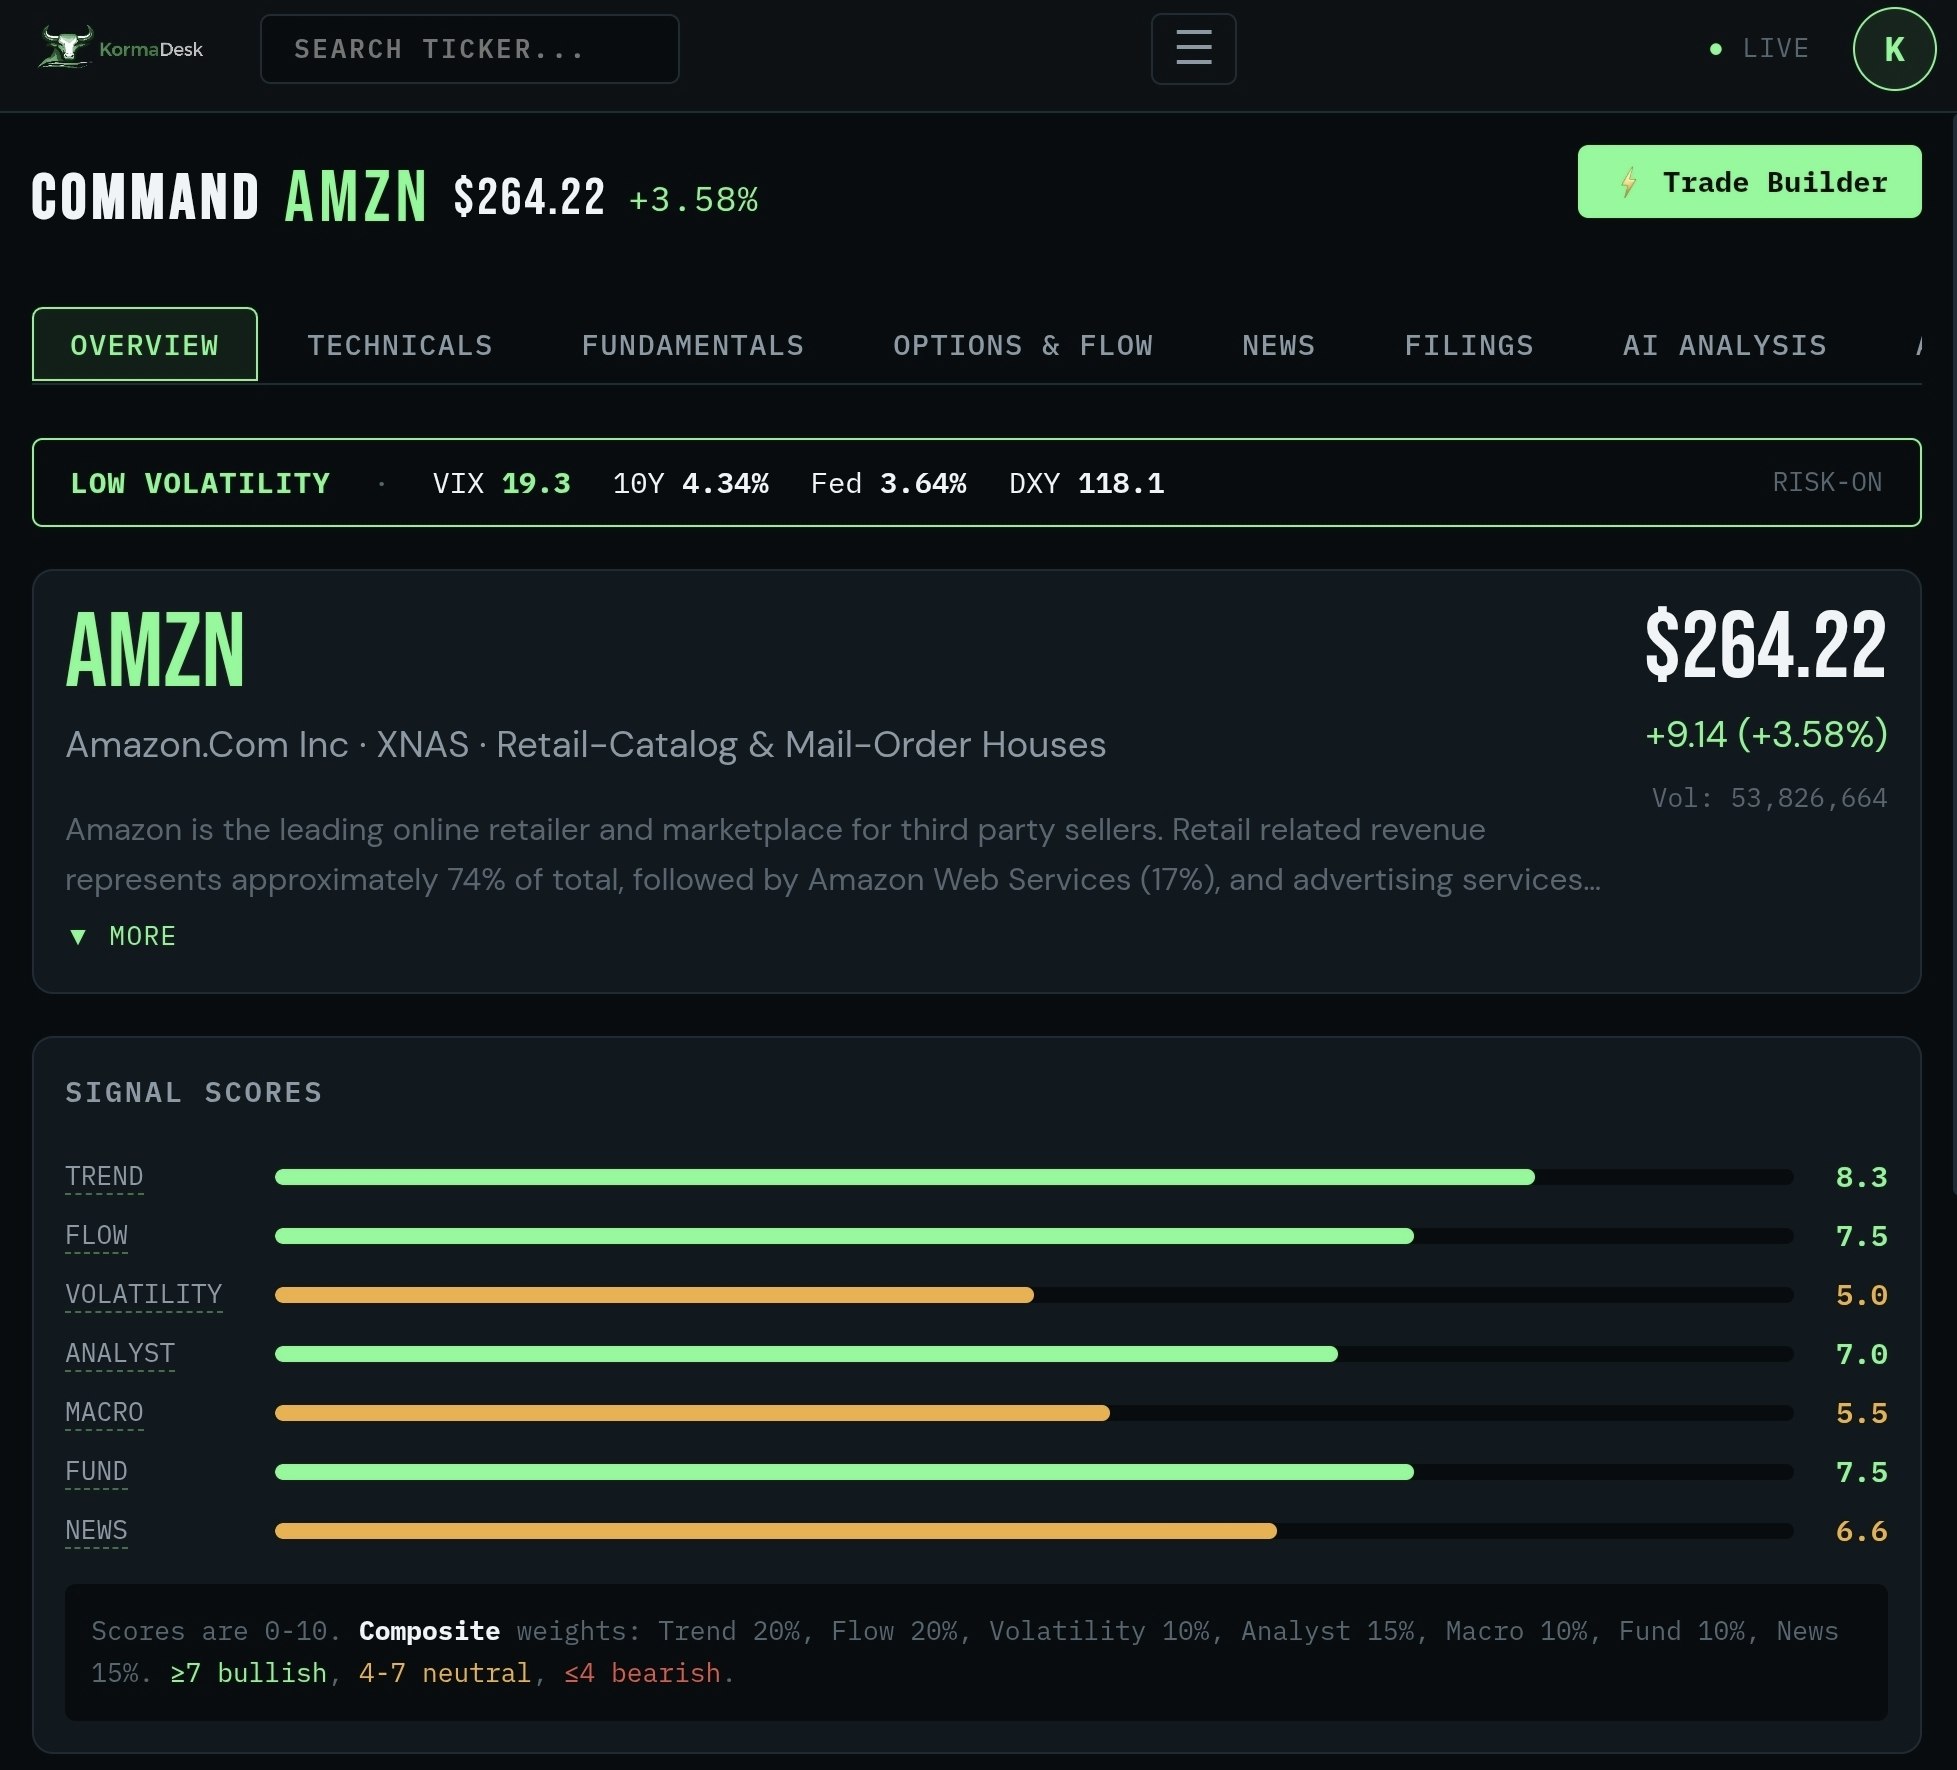Click the ≤4 bearish legend text
Image resolution: width=1957 pixels, height=1770 pixels.
tap(642, 1673)
